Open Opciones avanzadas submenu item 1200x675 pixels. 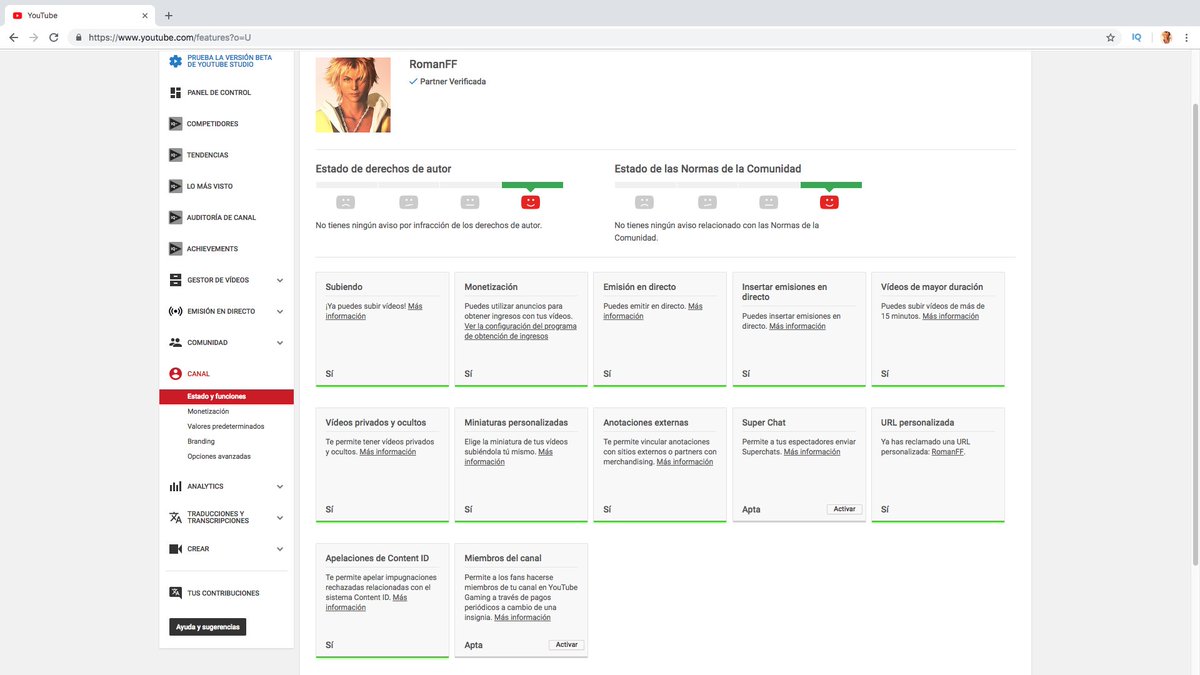tap(219, 456)
